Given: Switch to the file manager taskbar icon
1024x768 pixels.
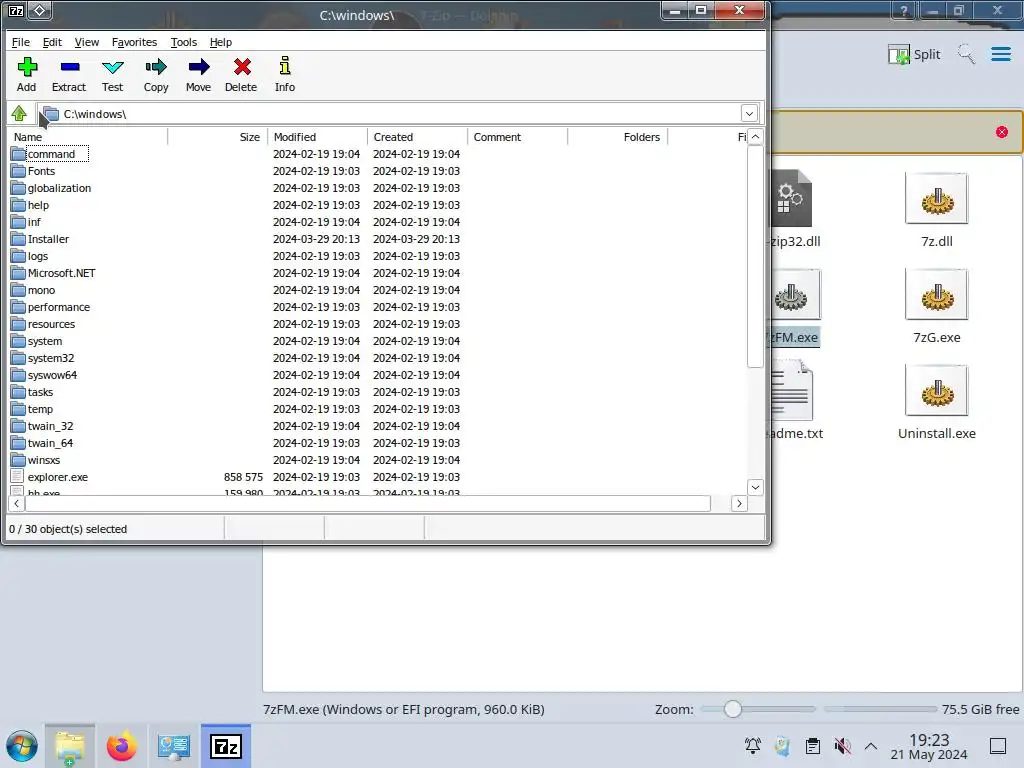Looking at the screenshot, I should (x=70, y=746).
